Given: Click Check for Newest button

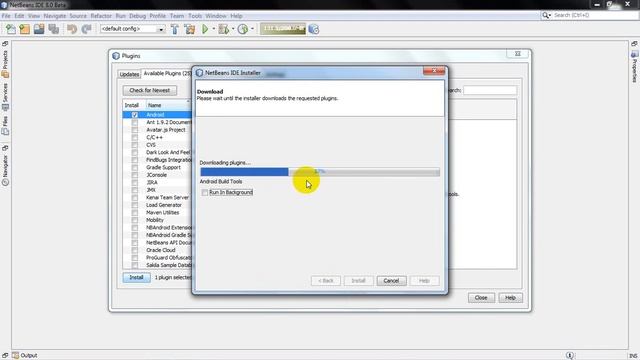Looking at the screenshot, I should (149, 90).
